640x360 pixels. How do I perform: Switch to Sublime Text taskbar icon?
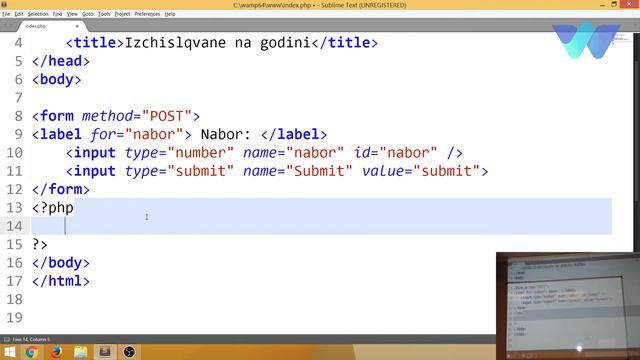point(105,352)
